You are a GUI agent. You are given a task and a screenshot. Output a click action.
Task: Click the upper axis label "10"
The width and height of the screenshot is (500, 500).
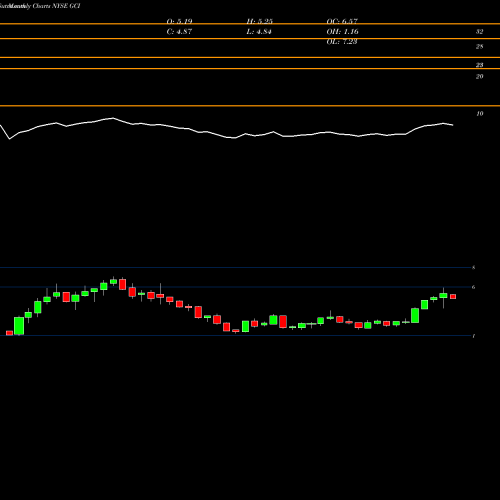point(479,114)
